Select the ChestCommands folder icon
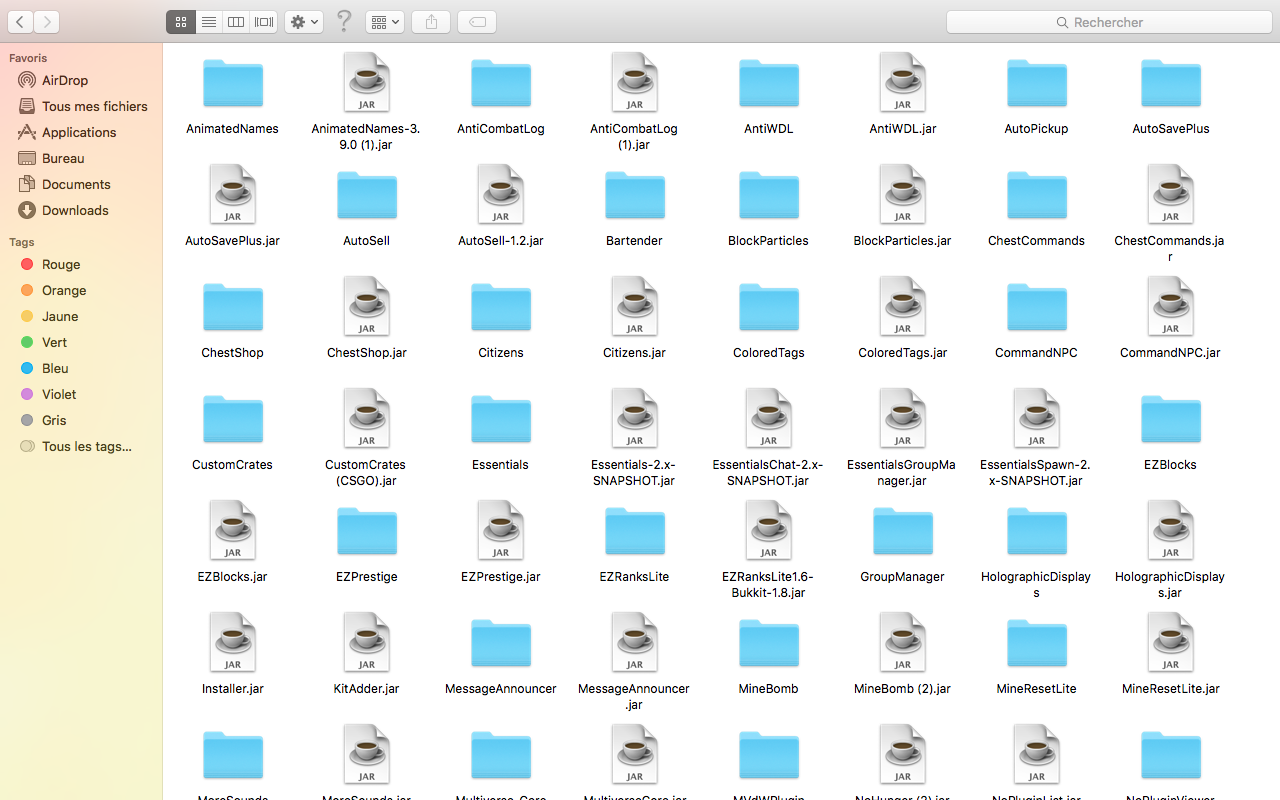This screenshot has height=800, width=1280. [1037, 195]
